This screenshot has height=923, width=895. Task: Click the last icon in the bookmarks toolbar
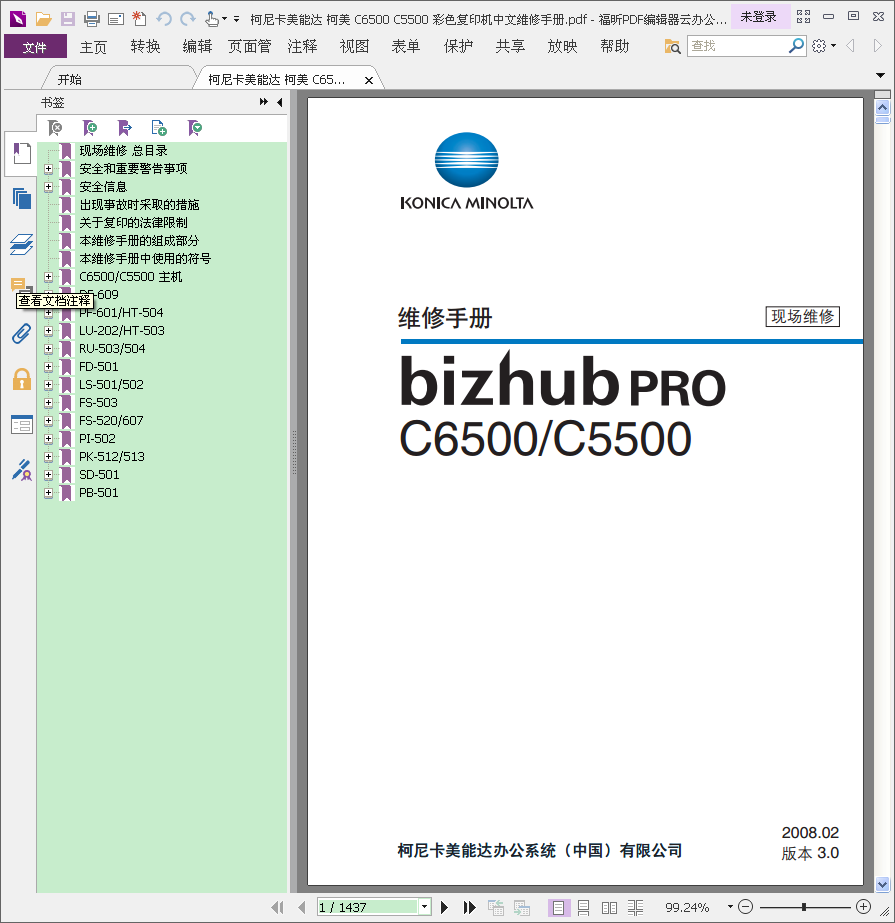point(194,127)
